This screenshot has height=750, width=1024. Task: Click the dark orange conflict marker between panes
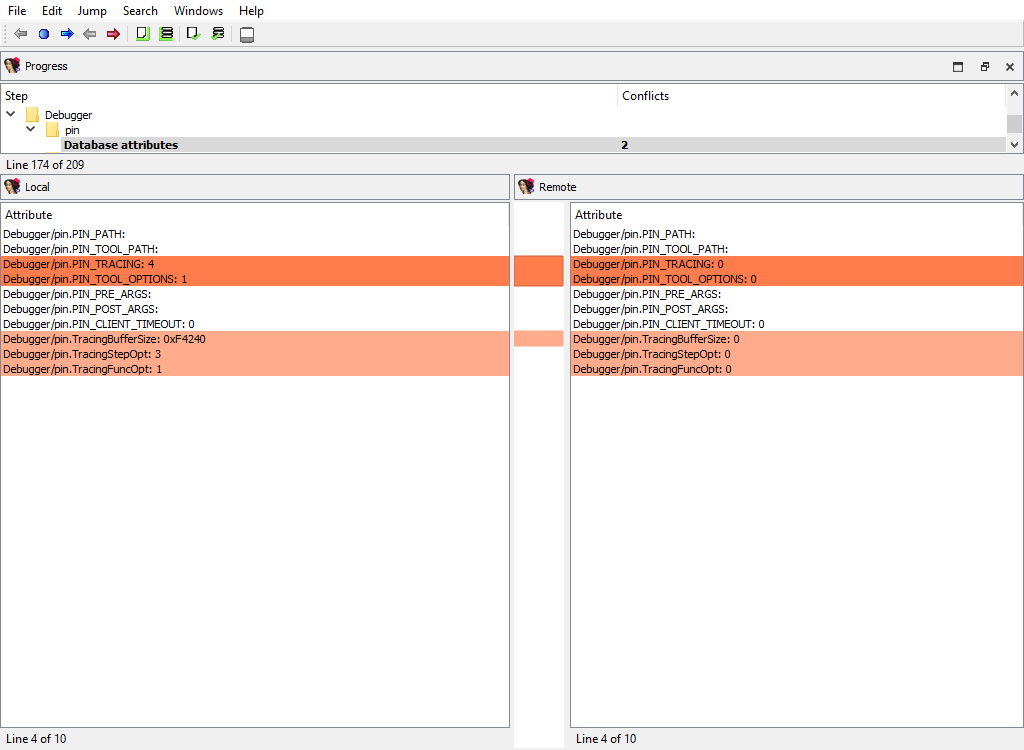[x=538, y=271]
